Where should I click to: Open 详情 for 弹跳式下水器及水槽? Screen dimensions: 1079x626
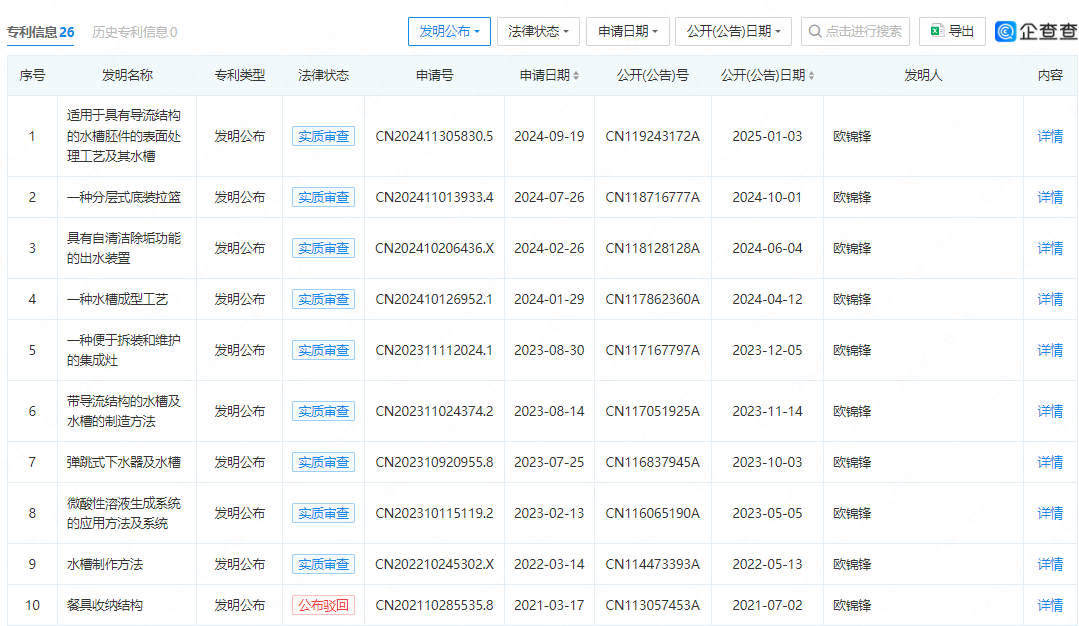(1050, 462)
